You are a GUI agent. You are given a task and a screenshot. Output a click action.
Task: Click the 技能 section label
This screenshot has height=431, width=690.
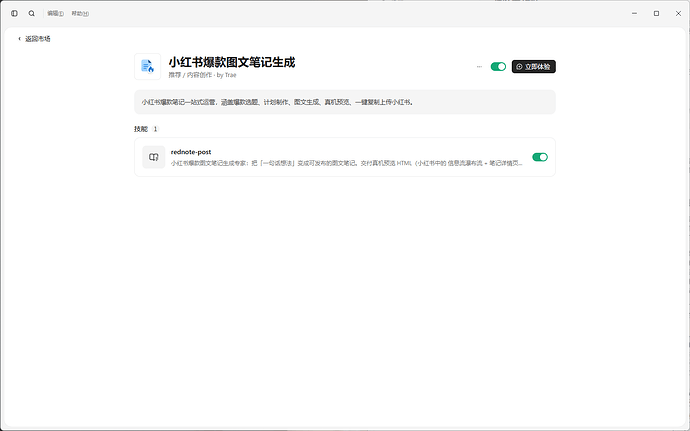click(x=141, y=129)
